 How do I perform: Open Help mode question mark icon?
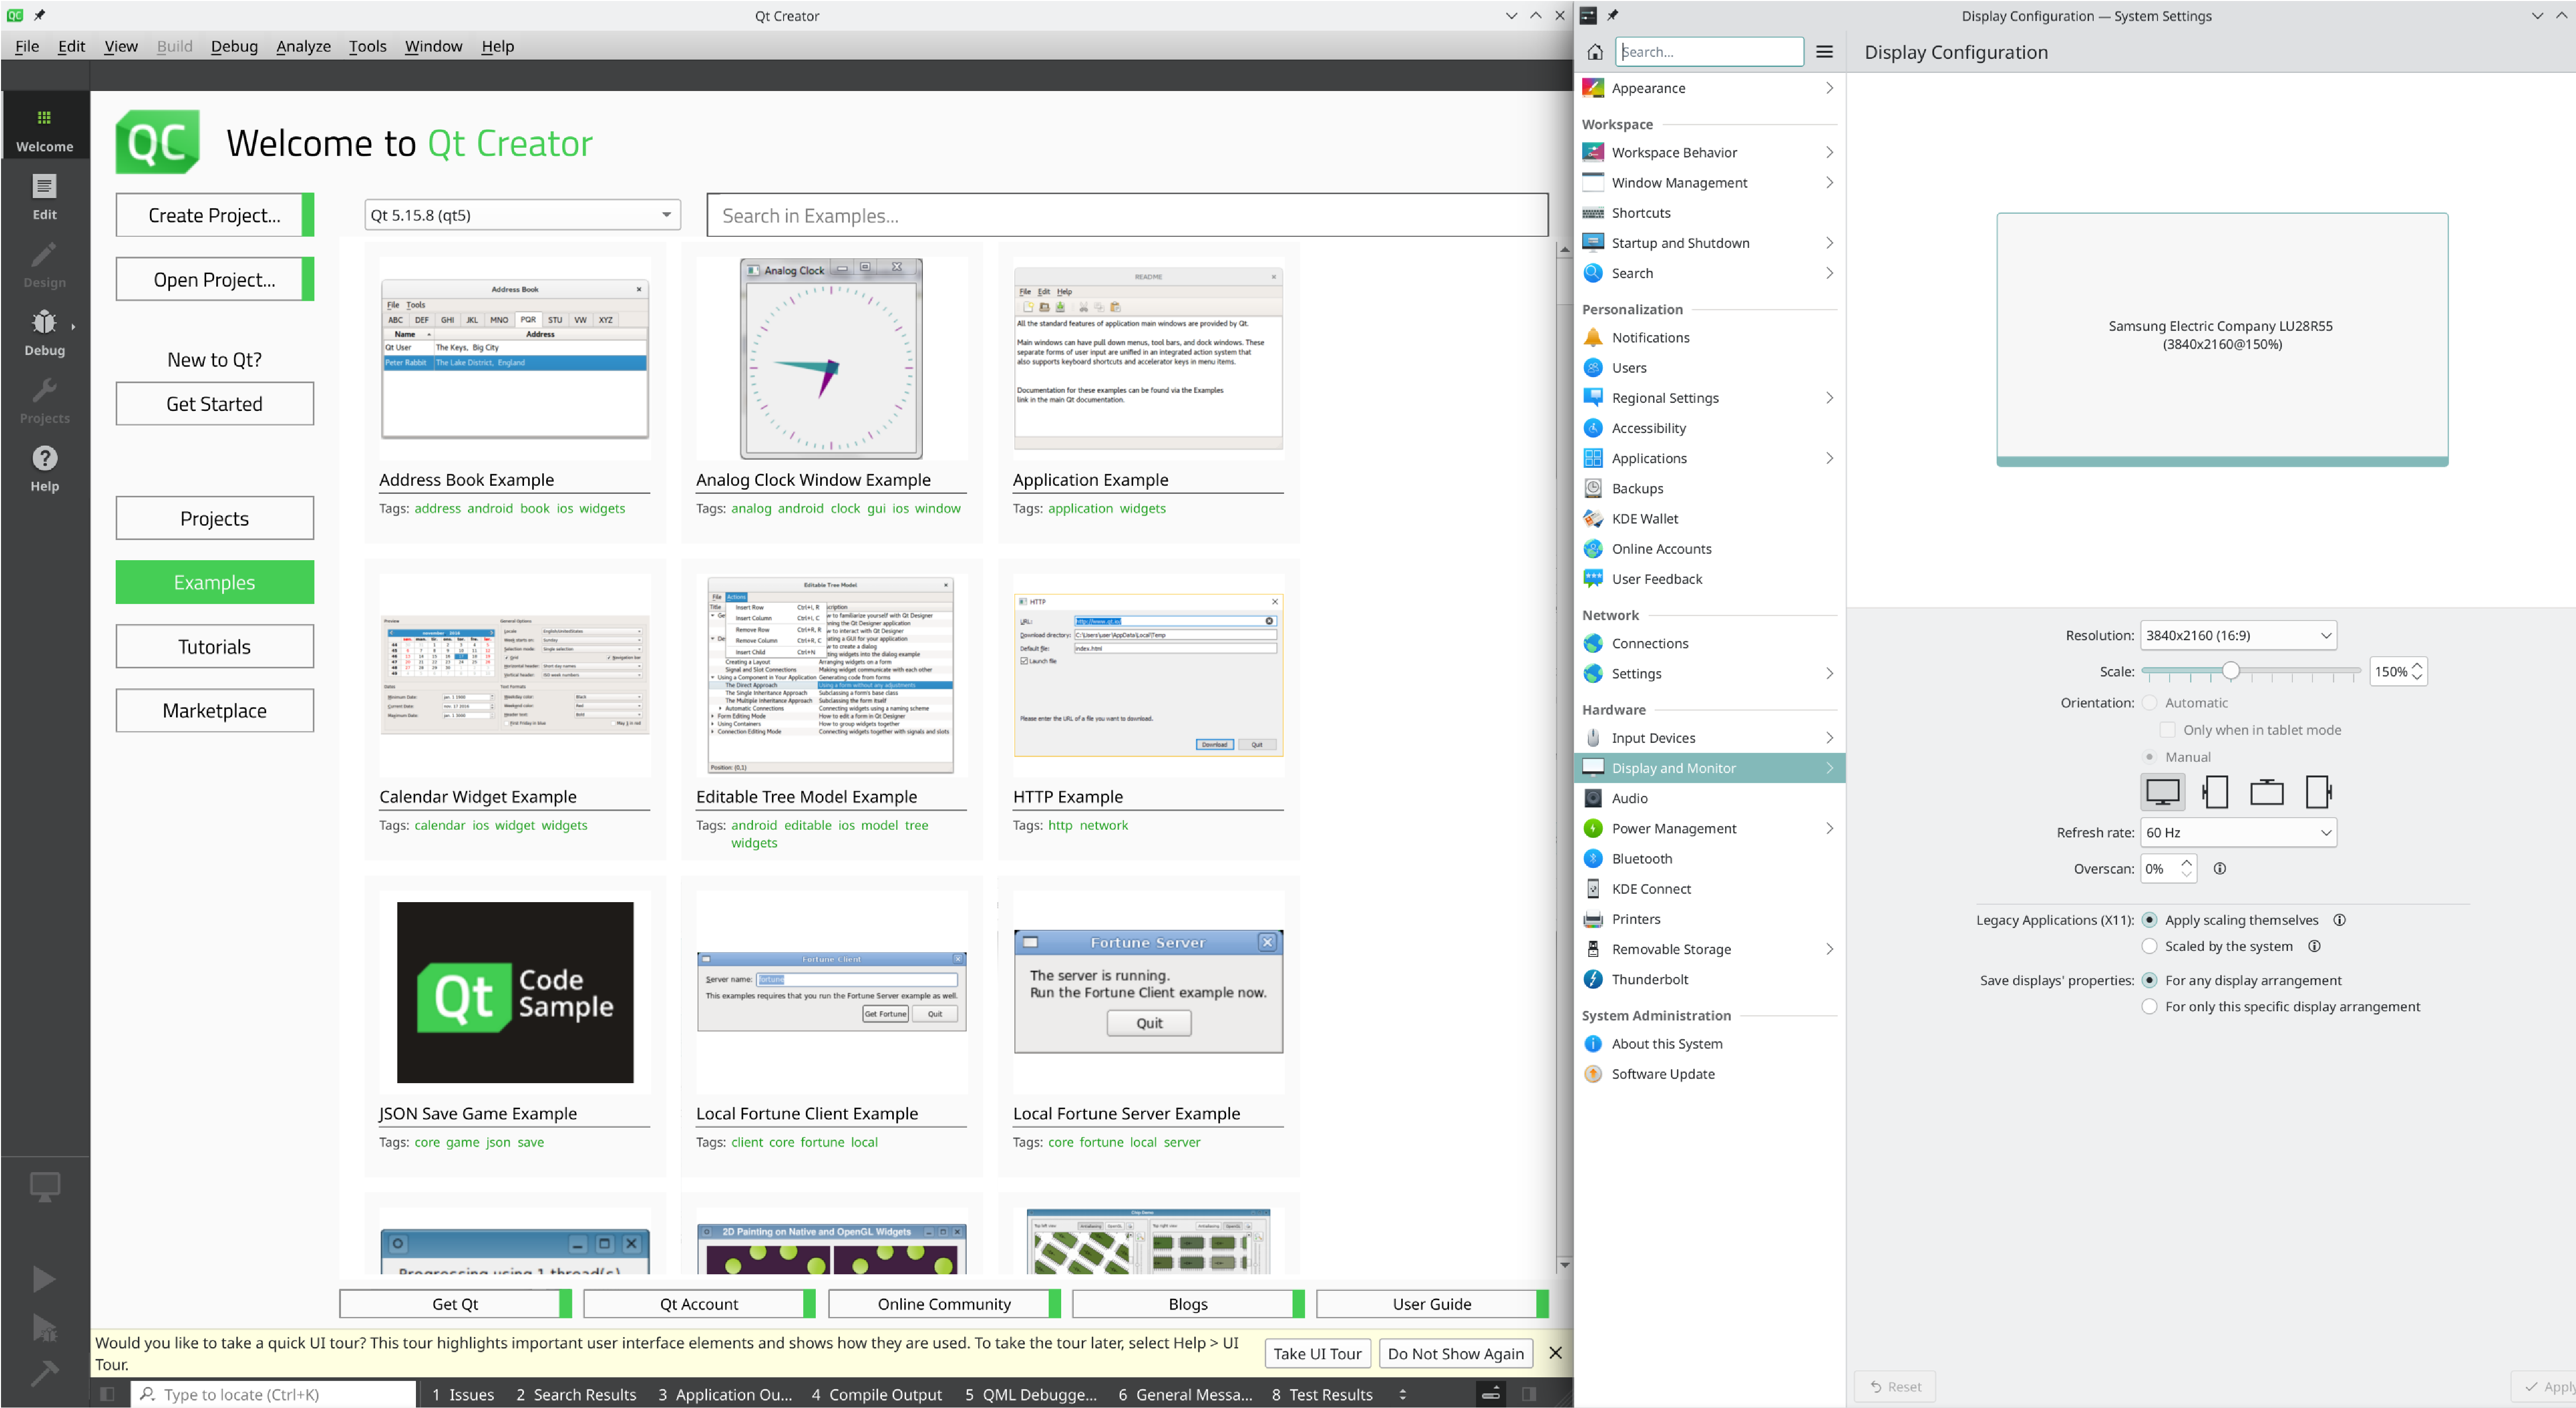pos(44,468)
